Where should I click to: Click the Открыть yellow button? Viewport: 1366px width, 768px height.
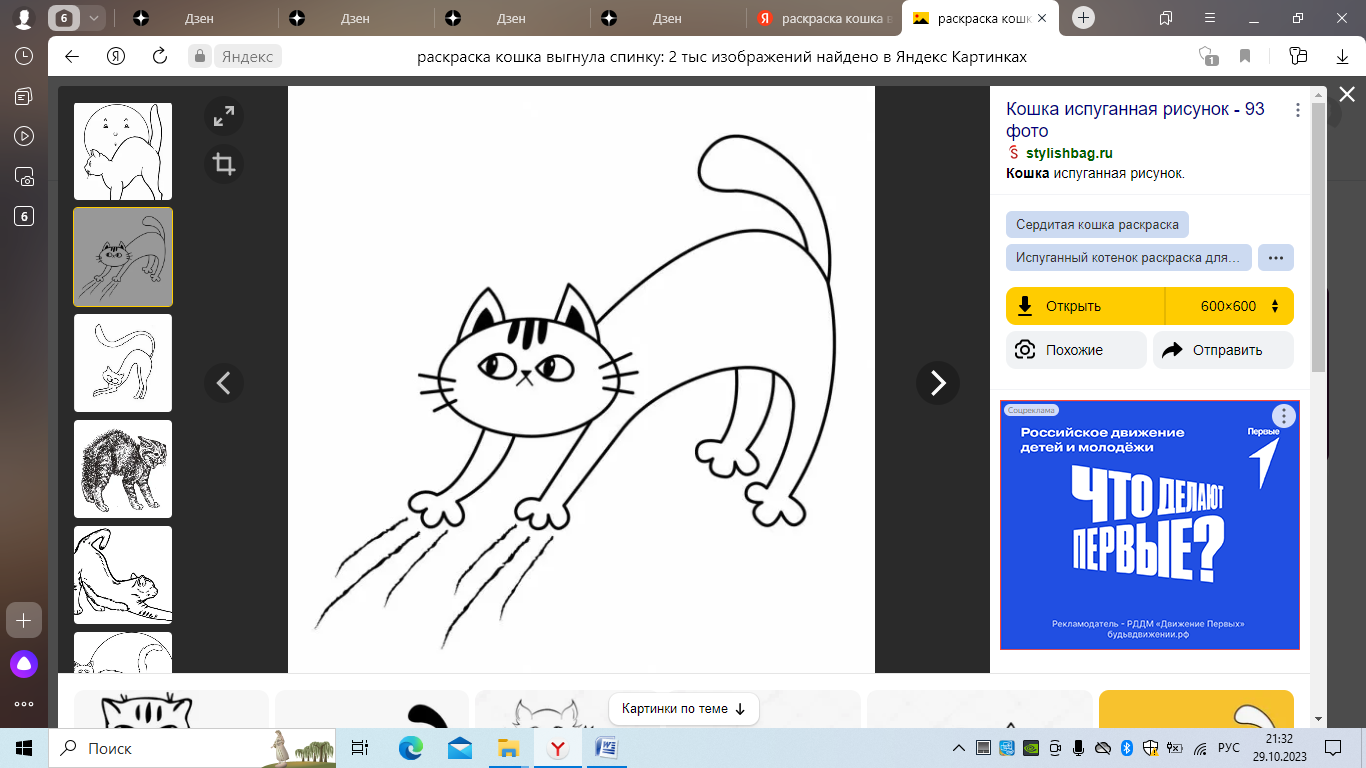(1085, 306)
